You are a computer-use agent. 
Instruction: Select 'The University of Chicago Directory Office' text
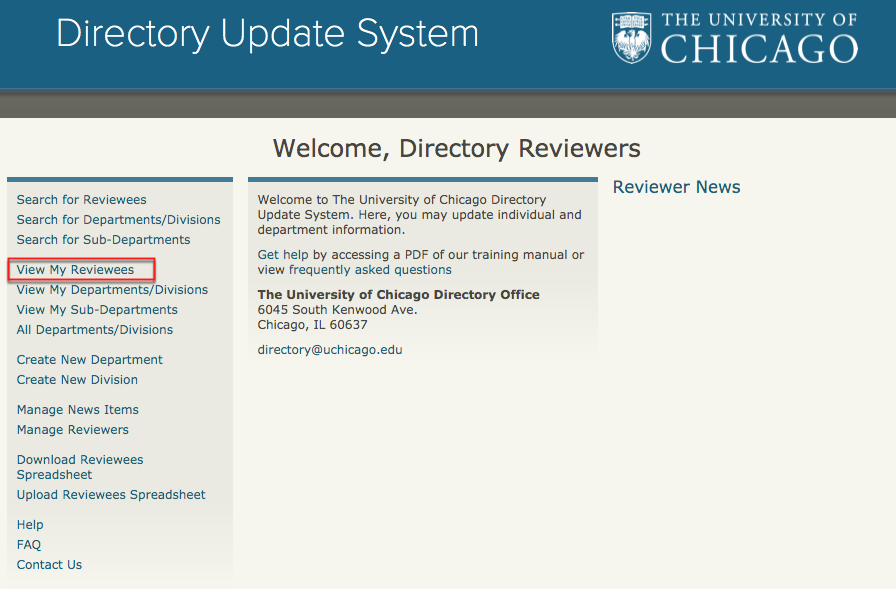(398, 295)
